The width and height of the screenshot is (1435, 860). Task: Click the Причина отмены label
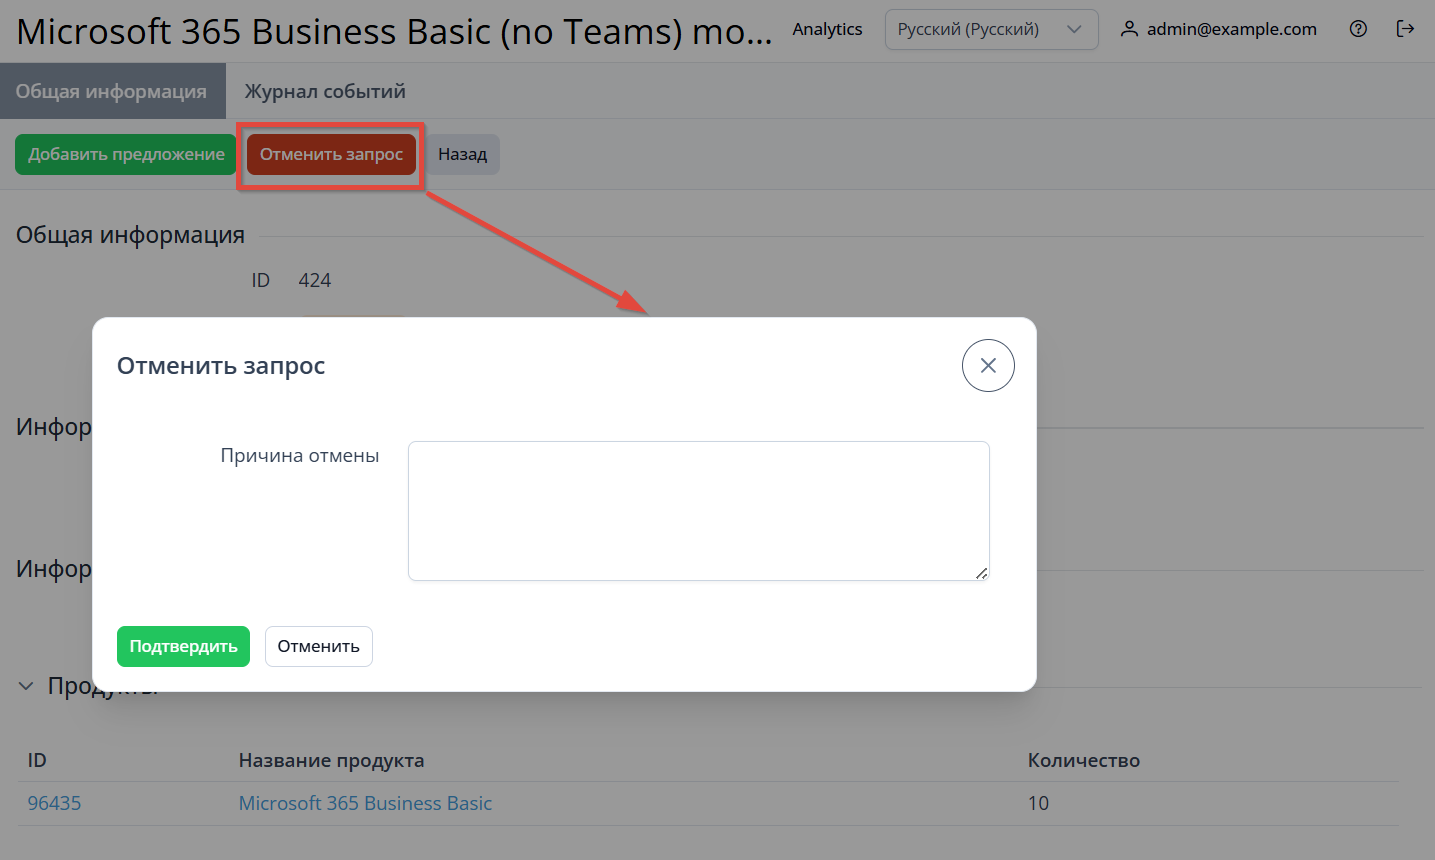[300, 455]
